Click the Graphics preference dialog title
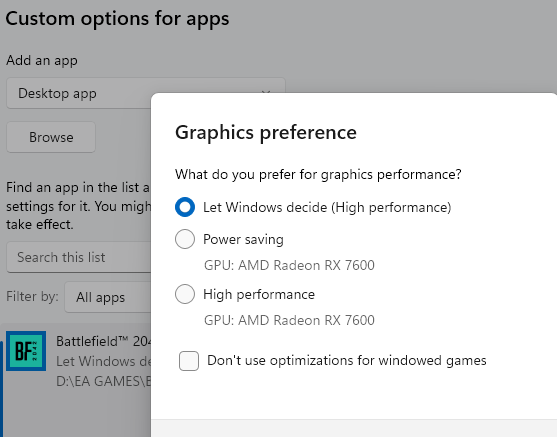Viewport: 557px width, 437px height. 266,133
